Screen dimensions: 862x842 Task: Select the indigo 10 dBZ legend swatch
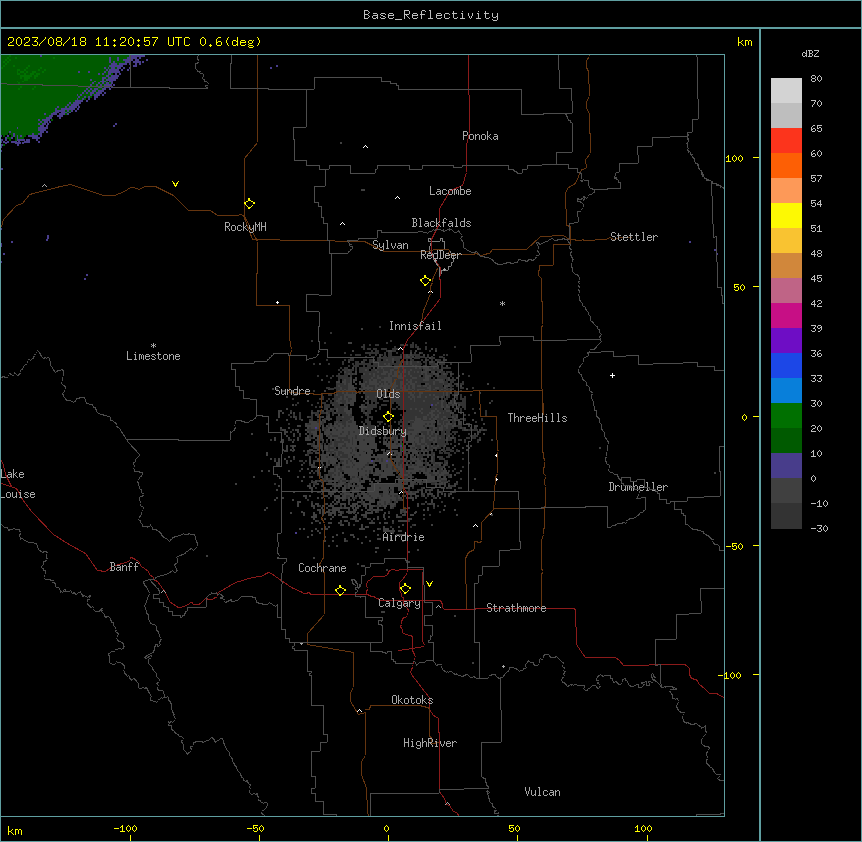[x=786, y=466]
